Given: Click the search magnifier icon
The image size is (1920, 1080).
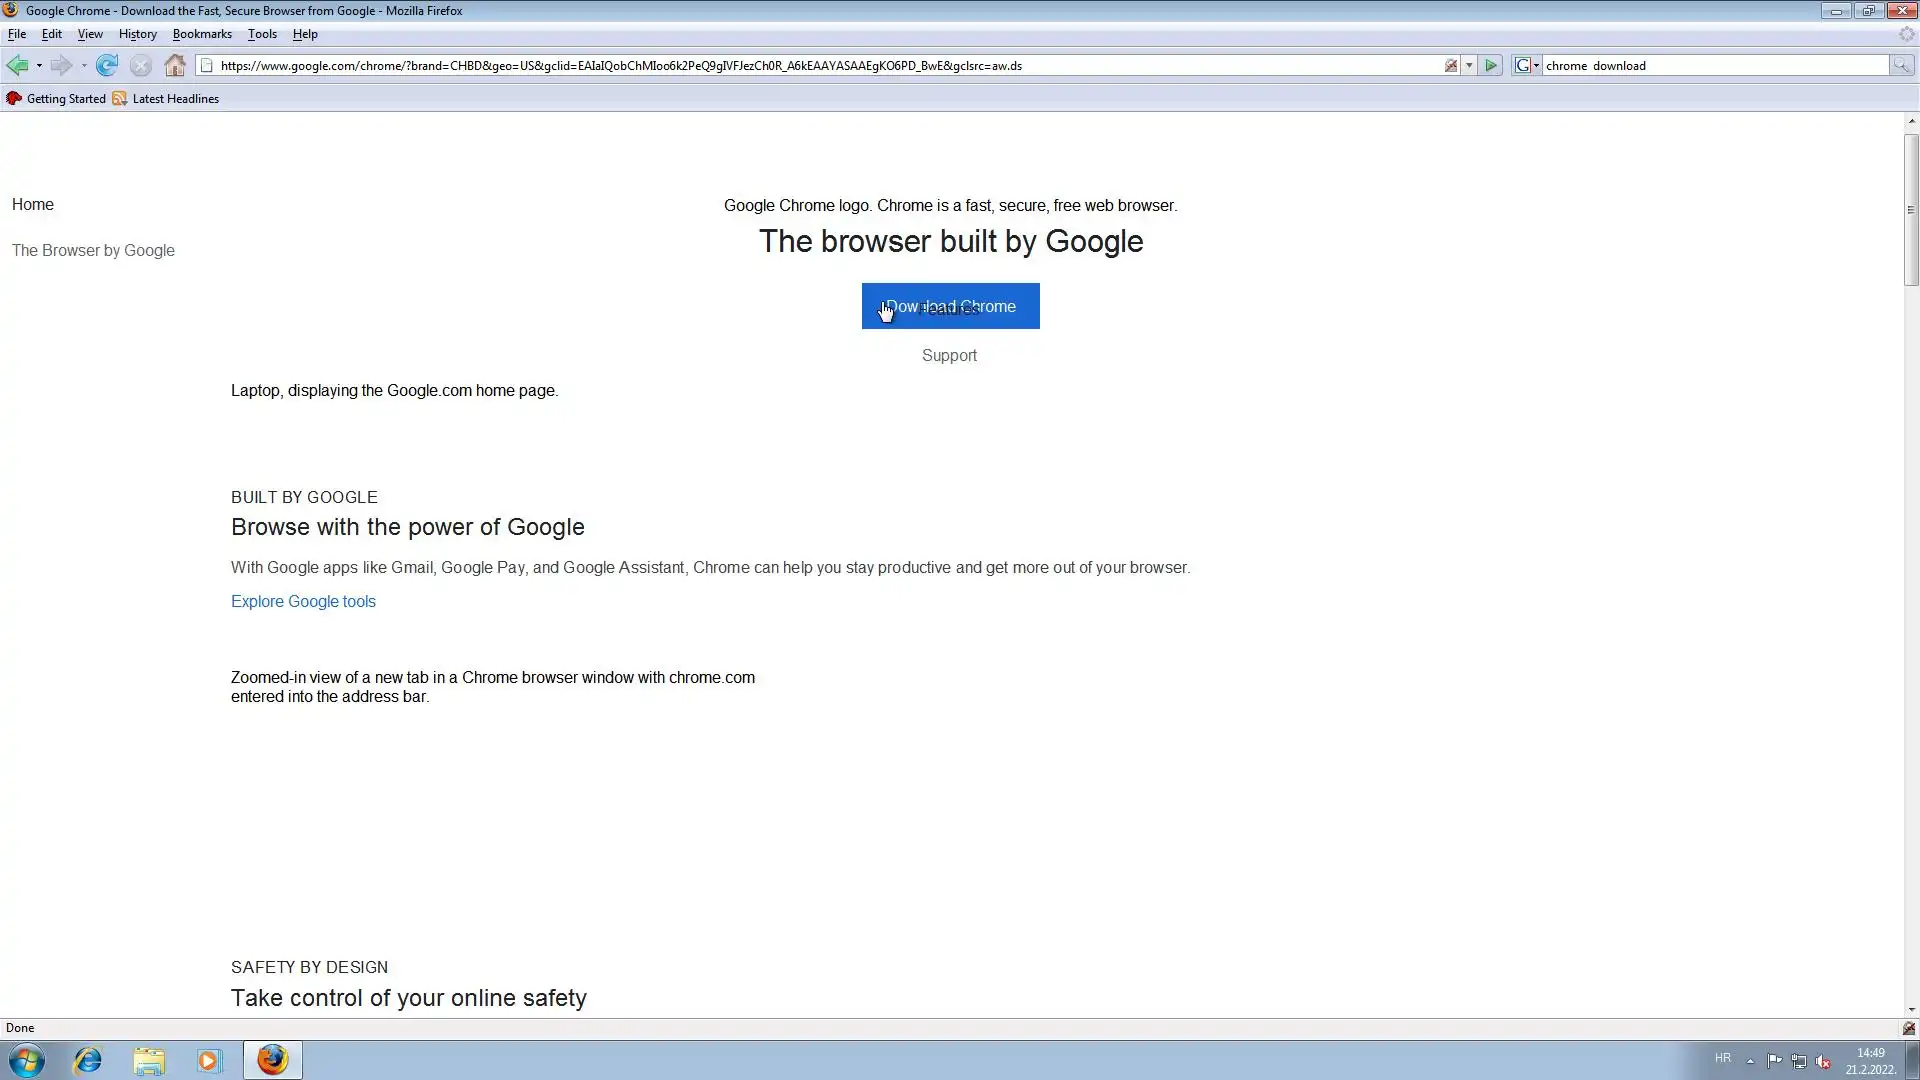Looking at the screenshot, I should coord(1901,66).
